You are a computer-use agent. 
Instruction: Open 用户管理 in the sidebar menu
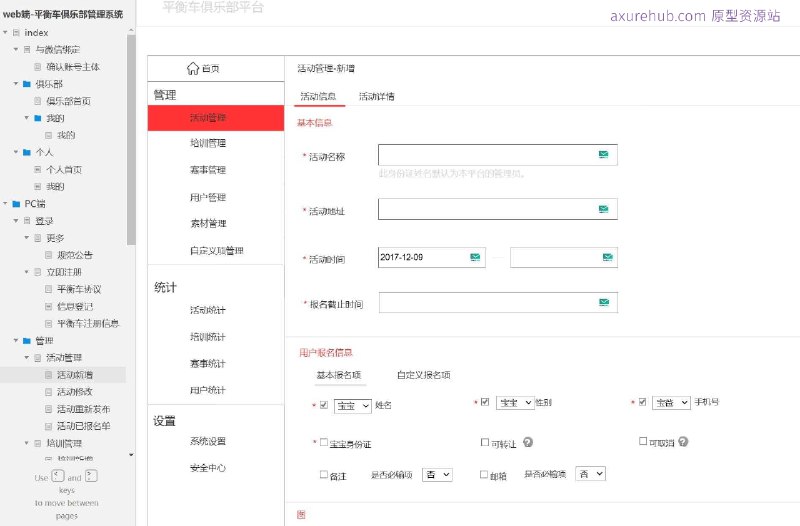(208, 197)
